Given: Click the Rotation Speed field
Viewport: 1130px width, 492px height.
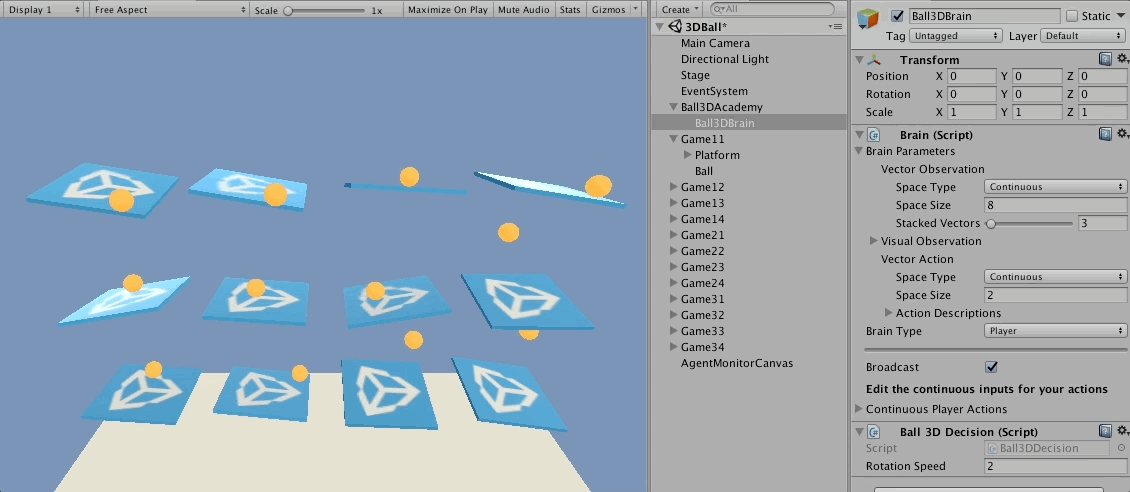Looking at the screenshot, I should click(x=1055, y=466).
